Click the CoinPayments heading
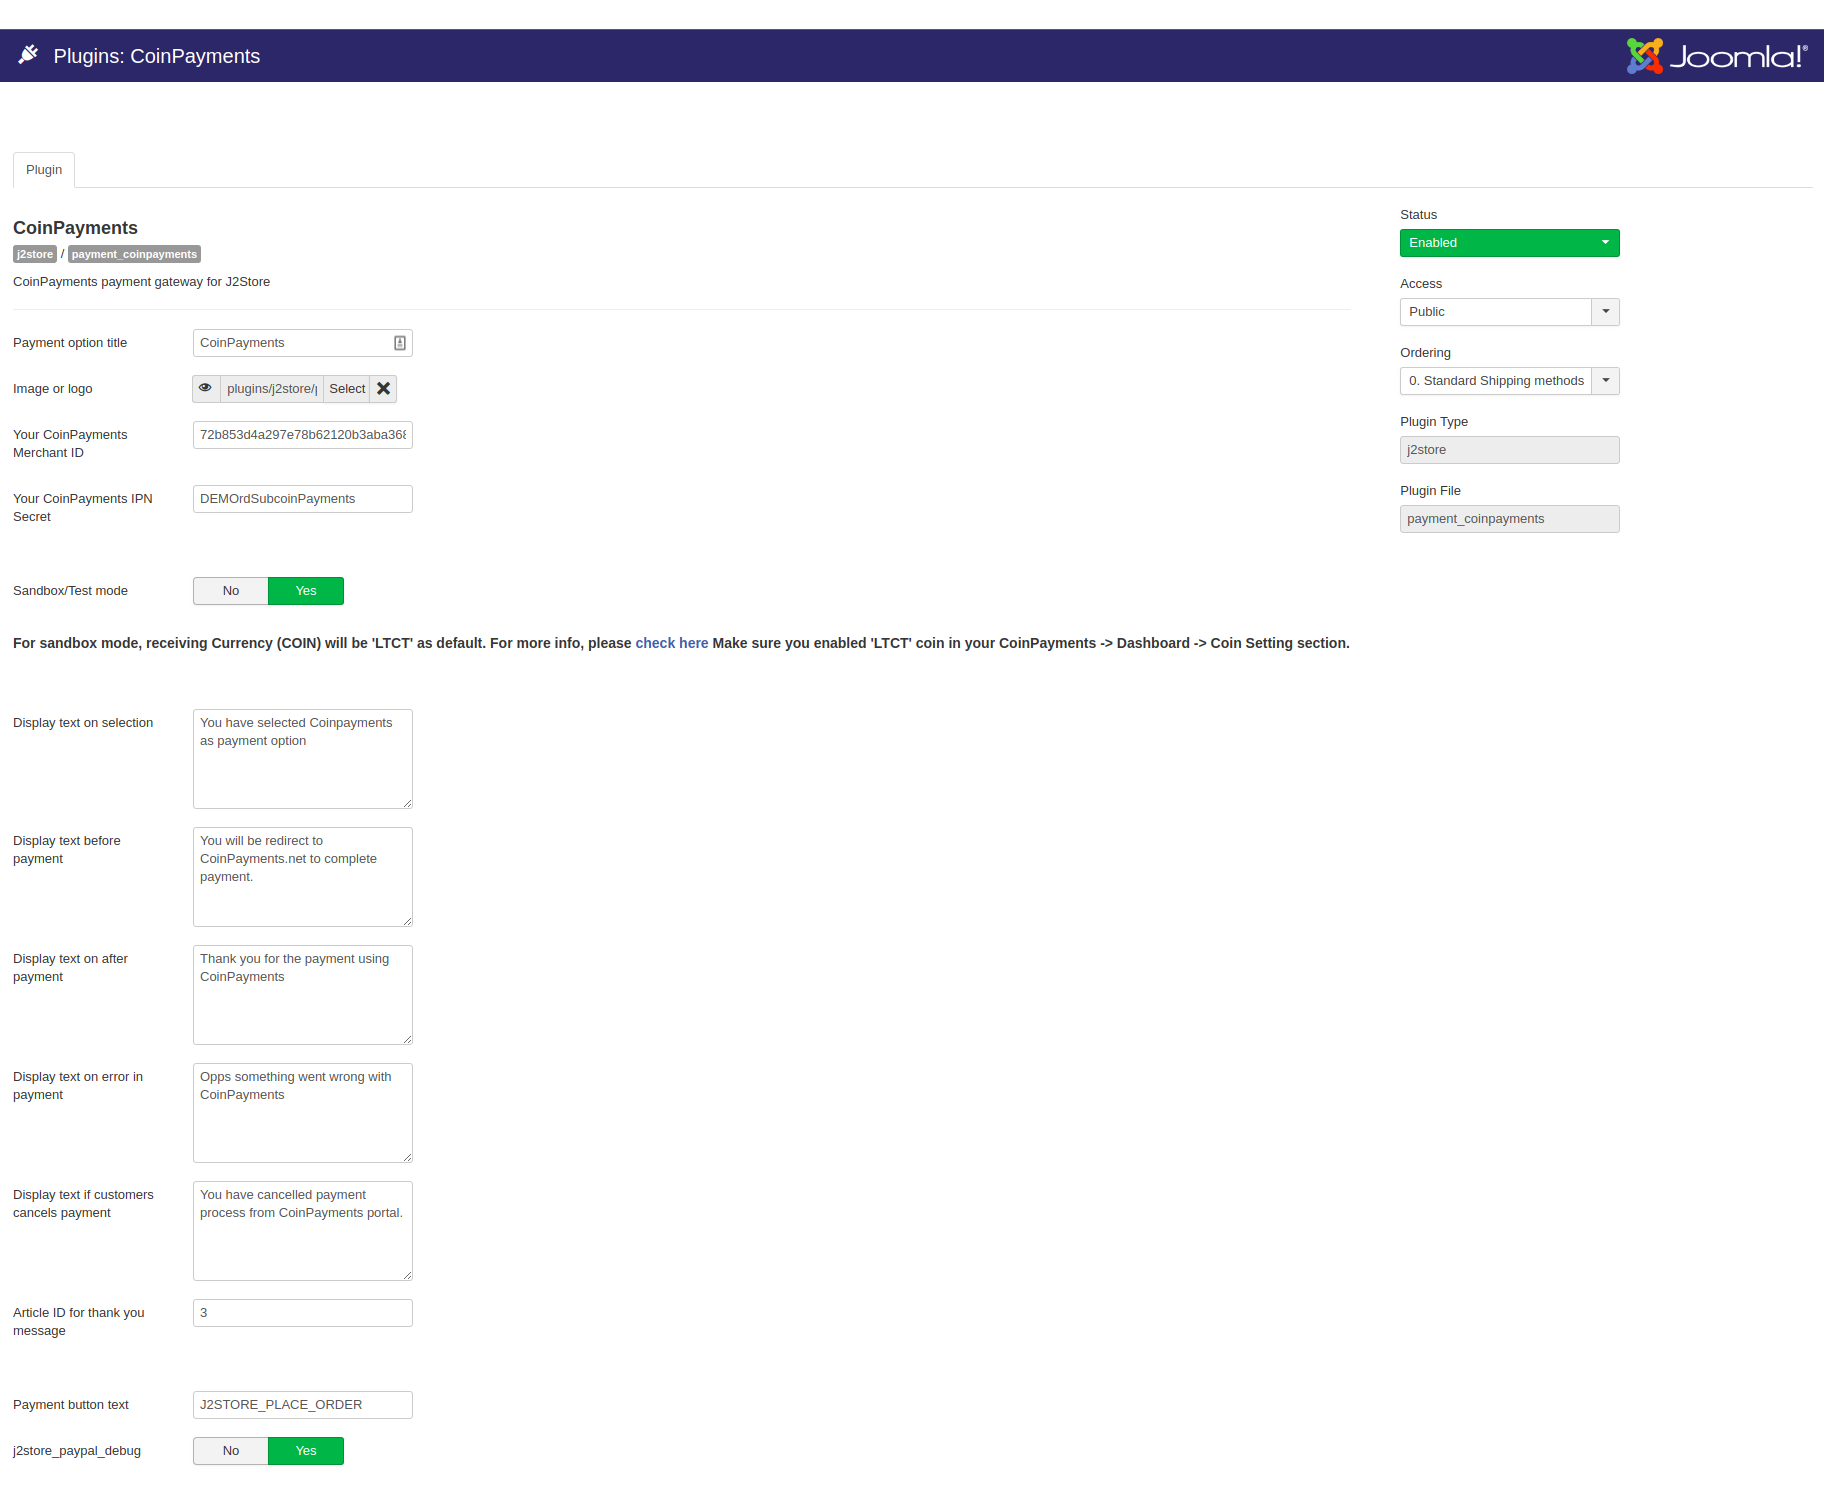The width and height of the screenshot is (1824, 1503). tap(75, 228)
